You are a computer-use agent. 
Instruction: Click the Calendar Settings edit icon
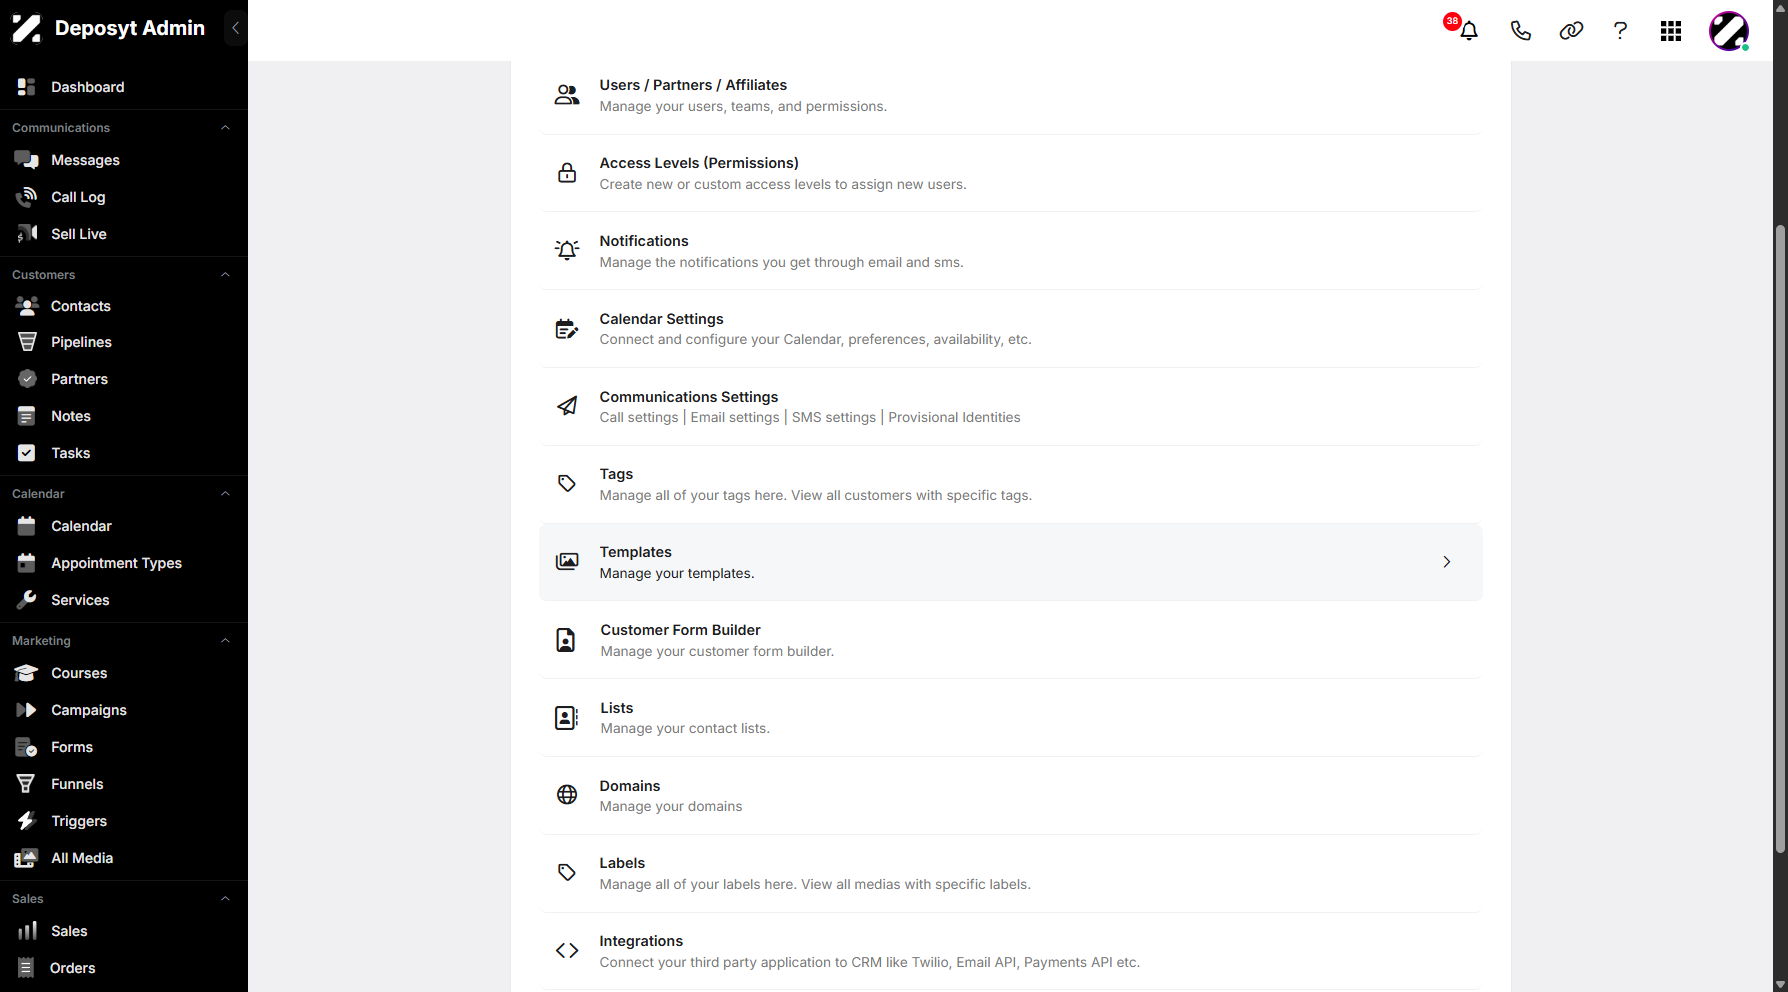click(567, 328)
